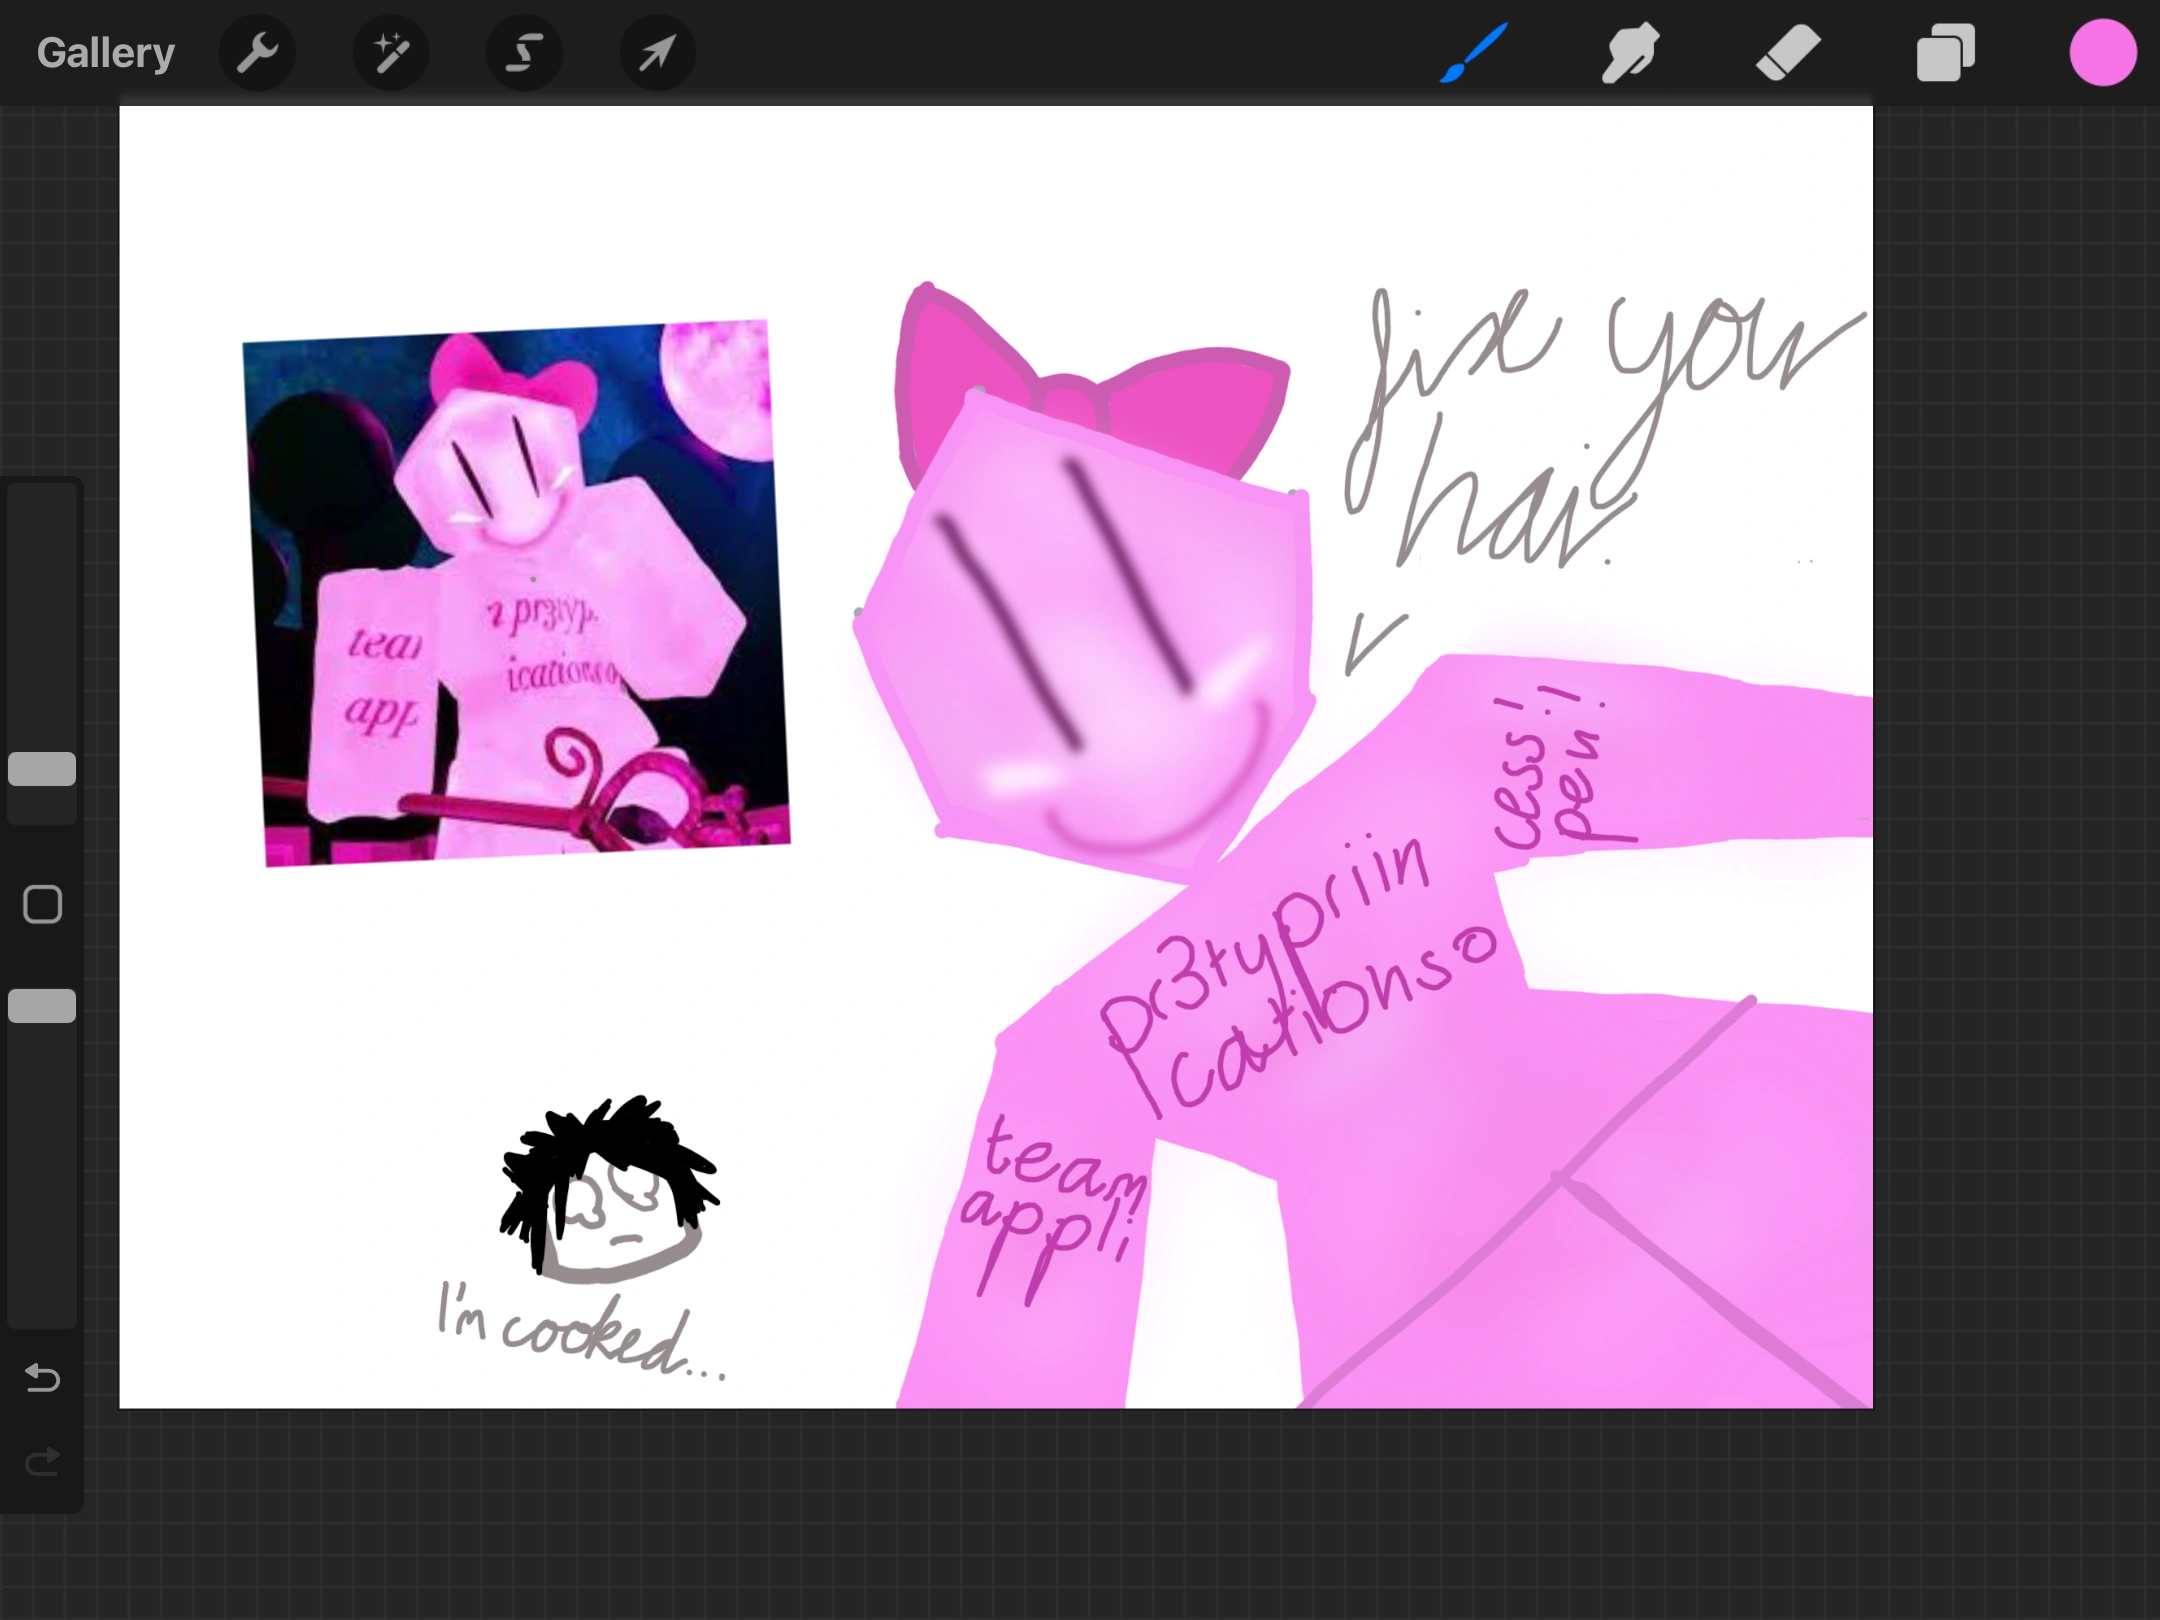Open the Adjustments magic wand menu

[391, 53]
